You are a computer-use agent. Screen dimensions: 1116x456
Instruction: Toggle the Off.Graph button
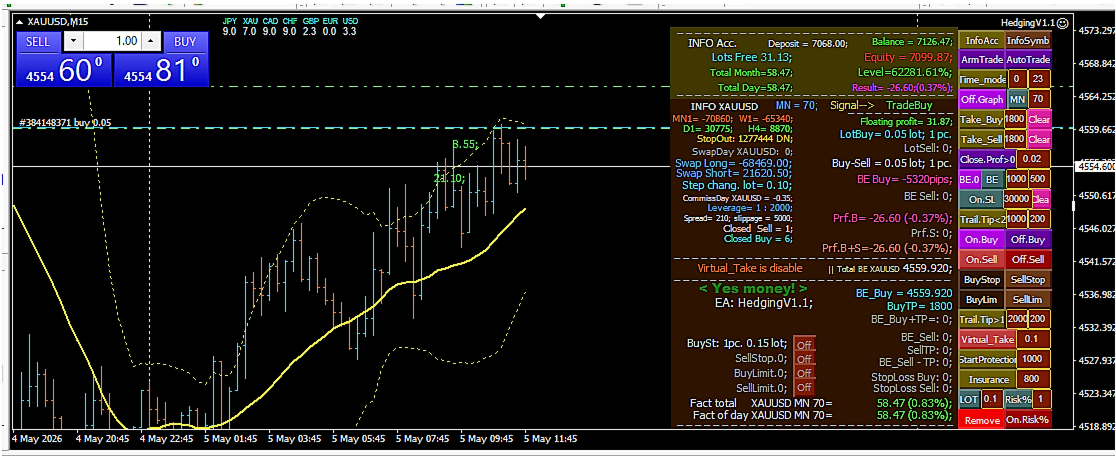click(x=982, y=99)
